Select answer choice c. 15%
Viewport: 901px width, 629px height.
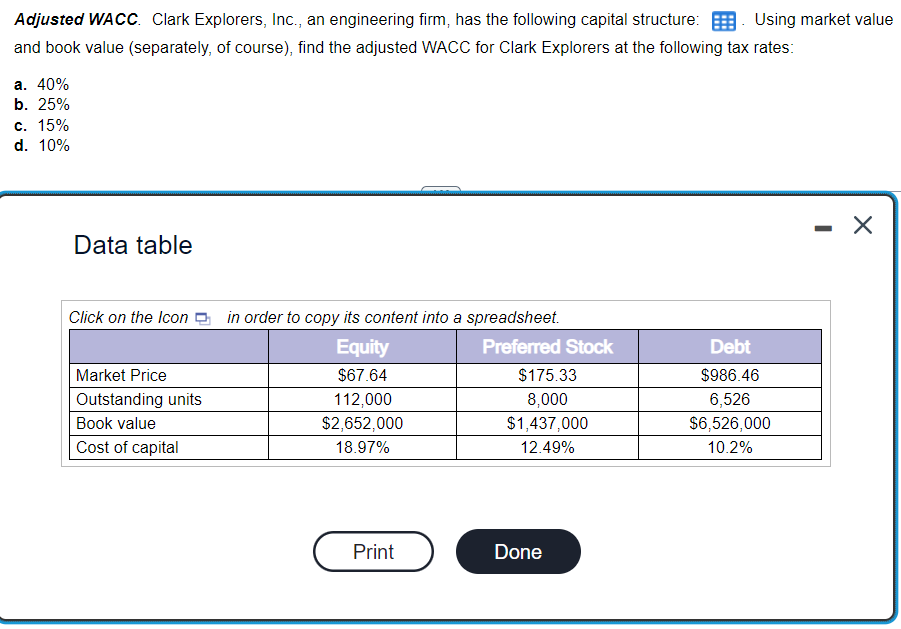(x=41, y=125)
